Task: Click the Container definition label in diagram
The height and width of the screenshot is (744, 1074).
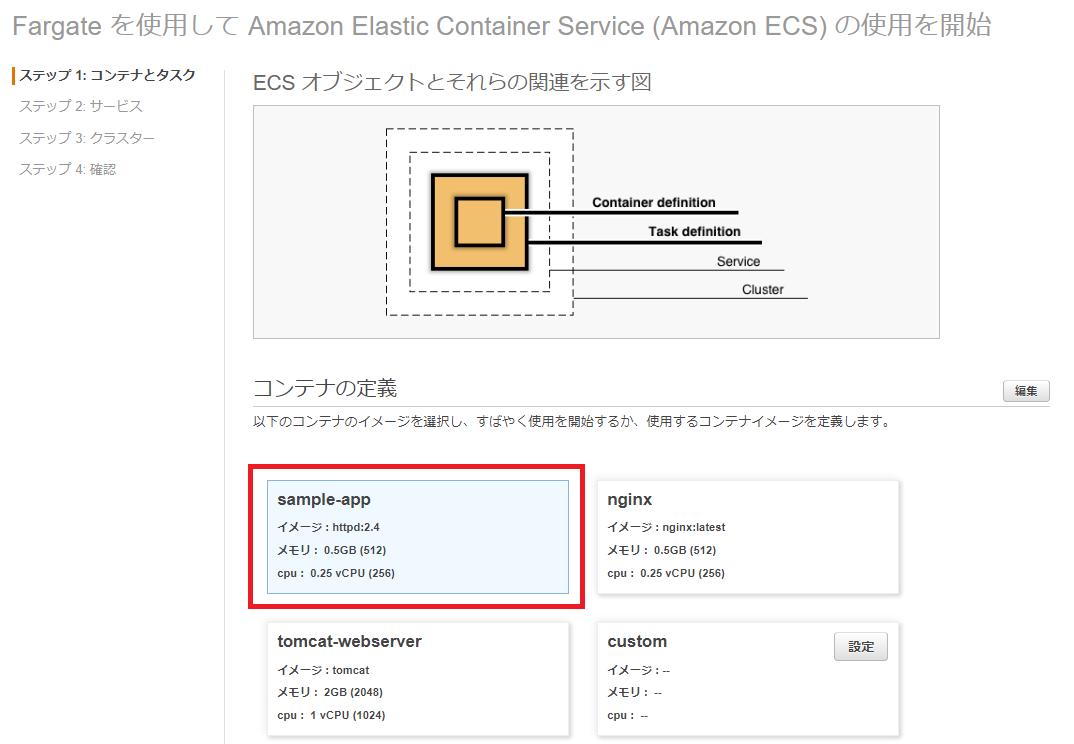Action: tap(653, 202)
